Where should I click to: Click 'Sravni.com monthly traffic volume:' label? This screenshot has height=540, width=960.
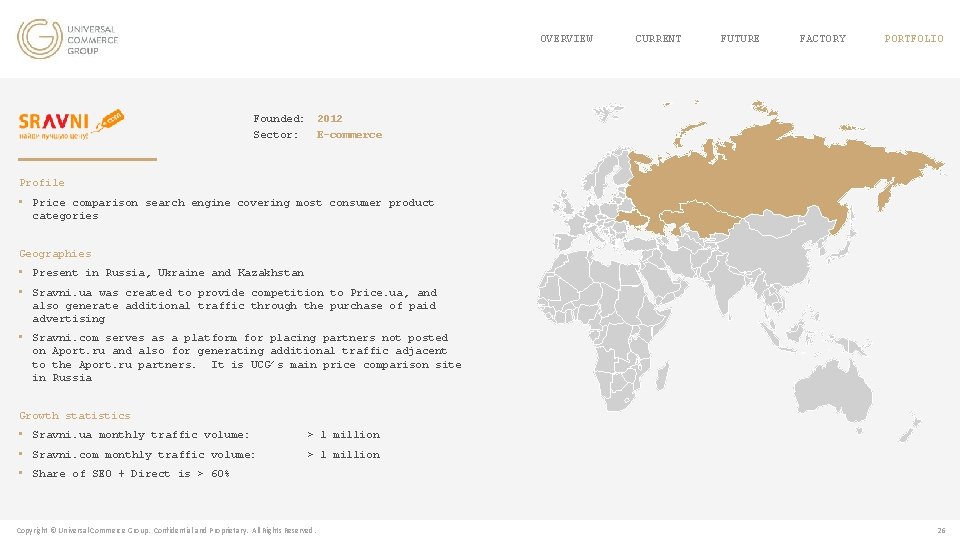click(x=143, y=455)
